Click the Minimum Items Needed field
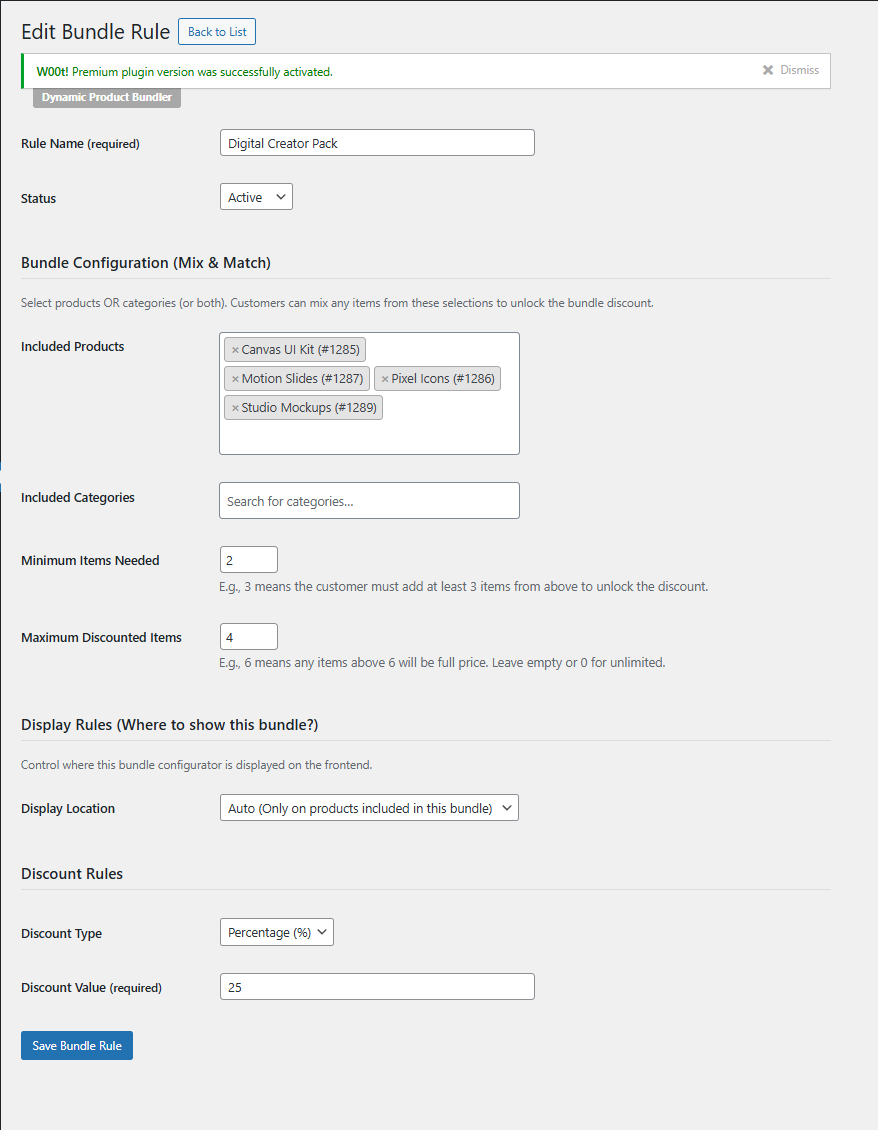This screenshot has width=878, height=1130. pyautogui.click(x=249, y=560)
